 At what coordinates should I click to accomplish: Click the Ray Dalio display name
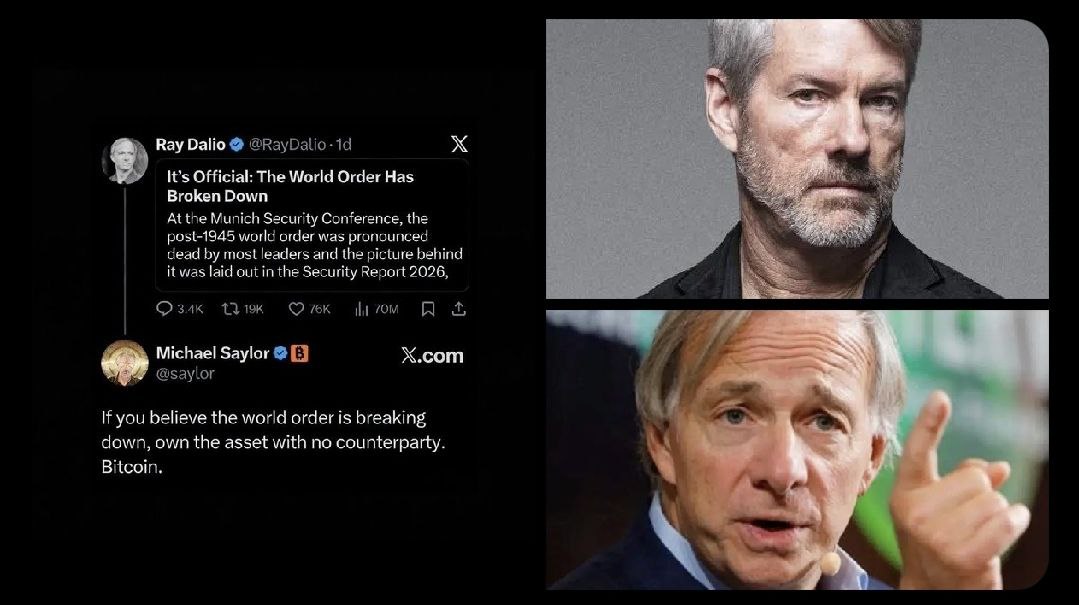pos(190,145)
